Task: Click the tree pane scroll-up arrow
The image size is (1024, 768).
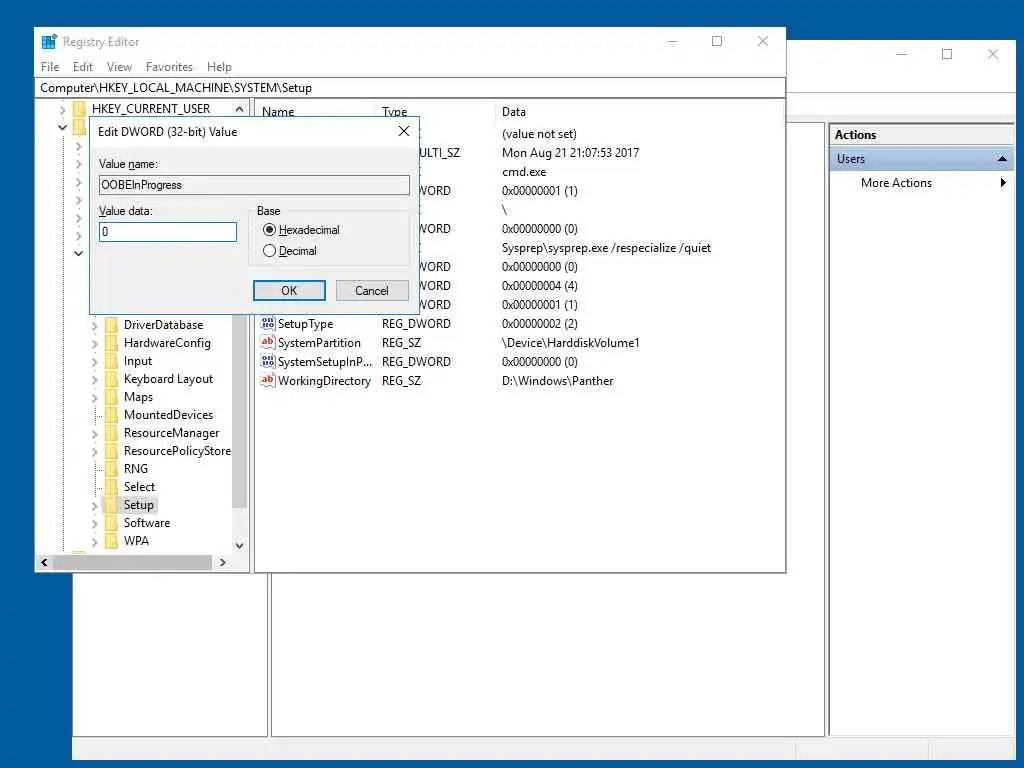Action: coord(240,109)
